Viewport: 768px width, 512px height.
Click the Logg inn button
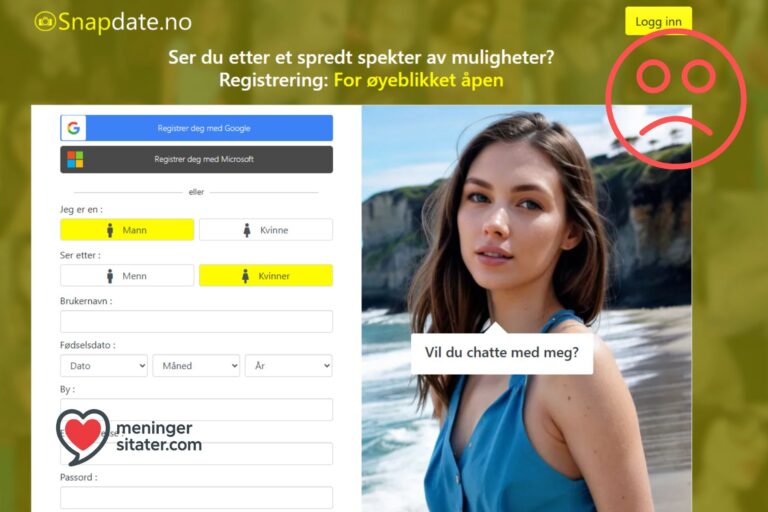pyautogui.click(x=658, y=21)
